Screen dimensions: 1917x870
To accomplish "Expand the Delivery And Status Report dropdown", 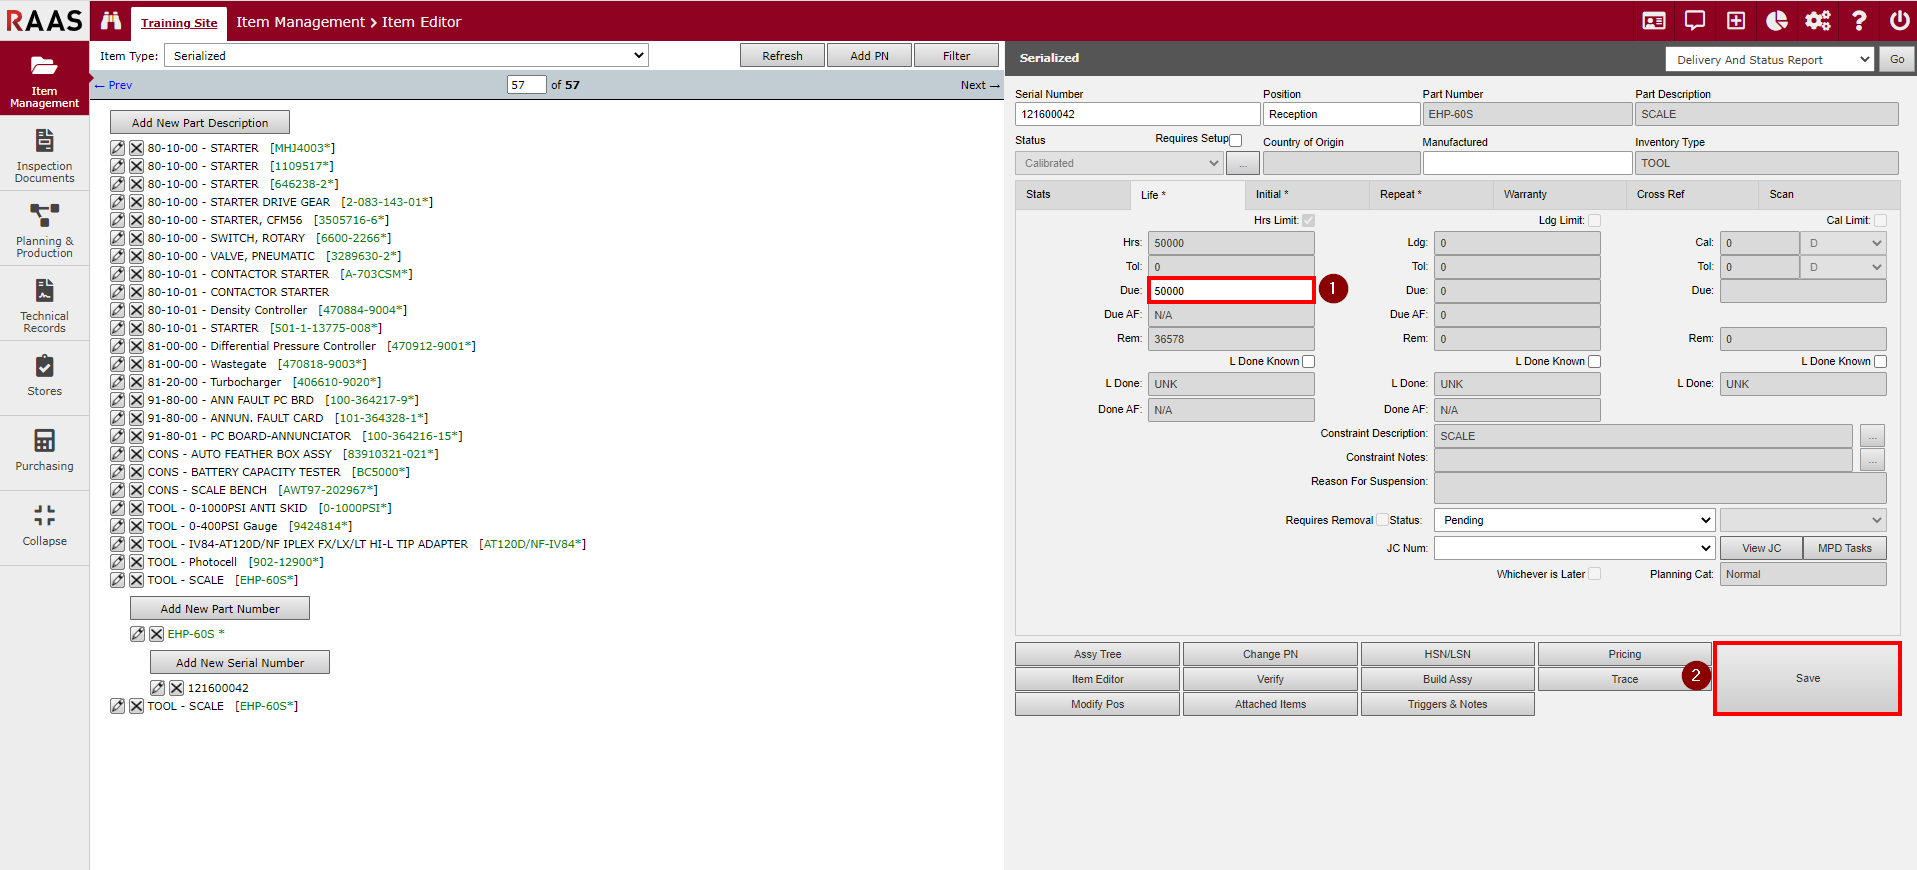I will point(1768,60).
